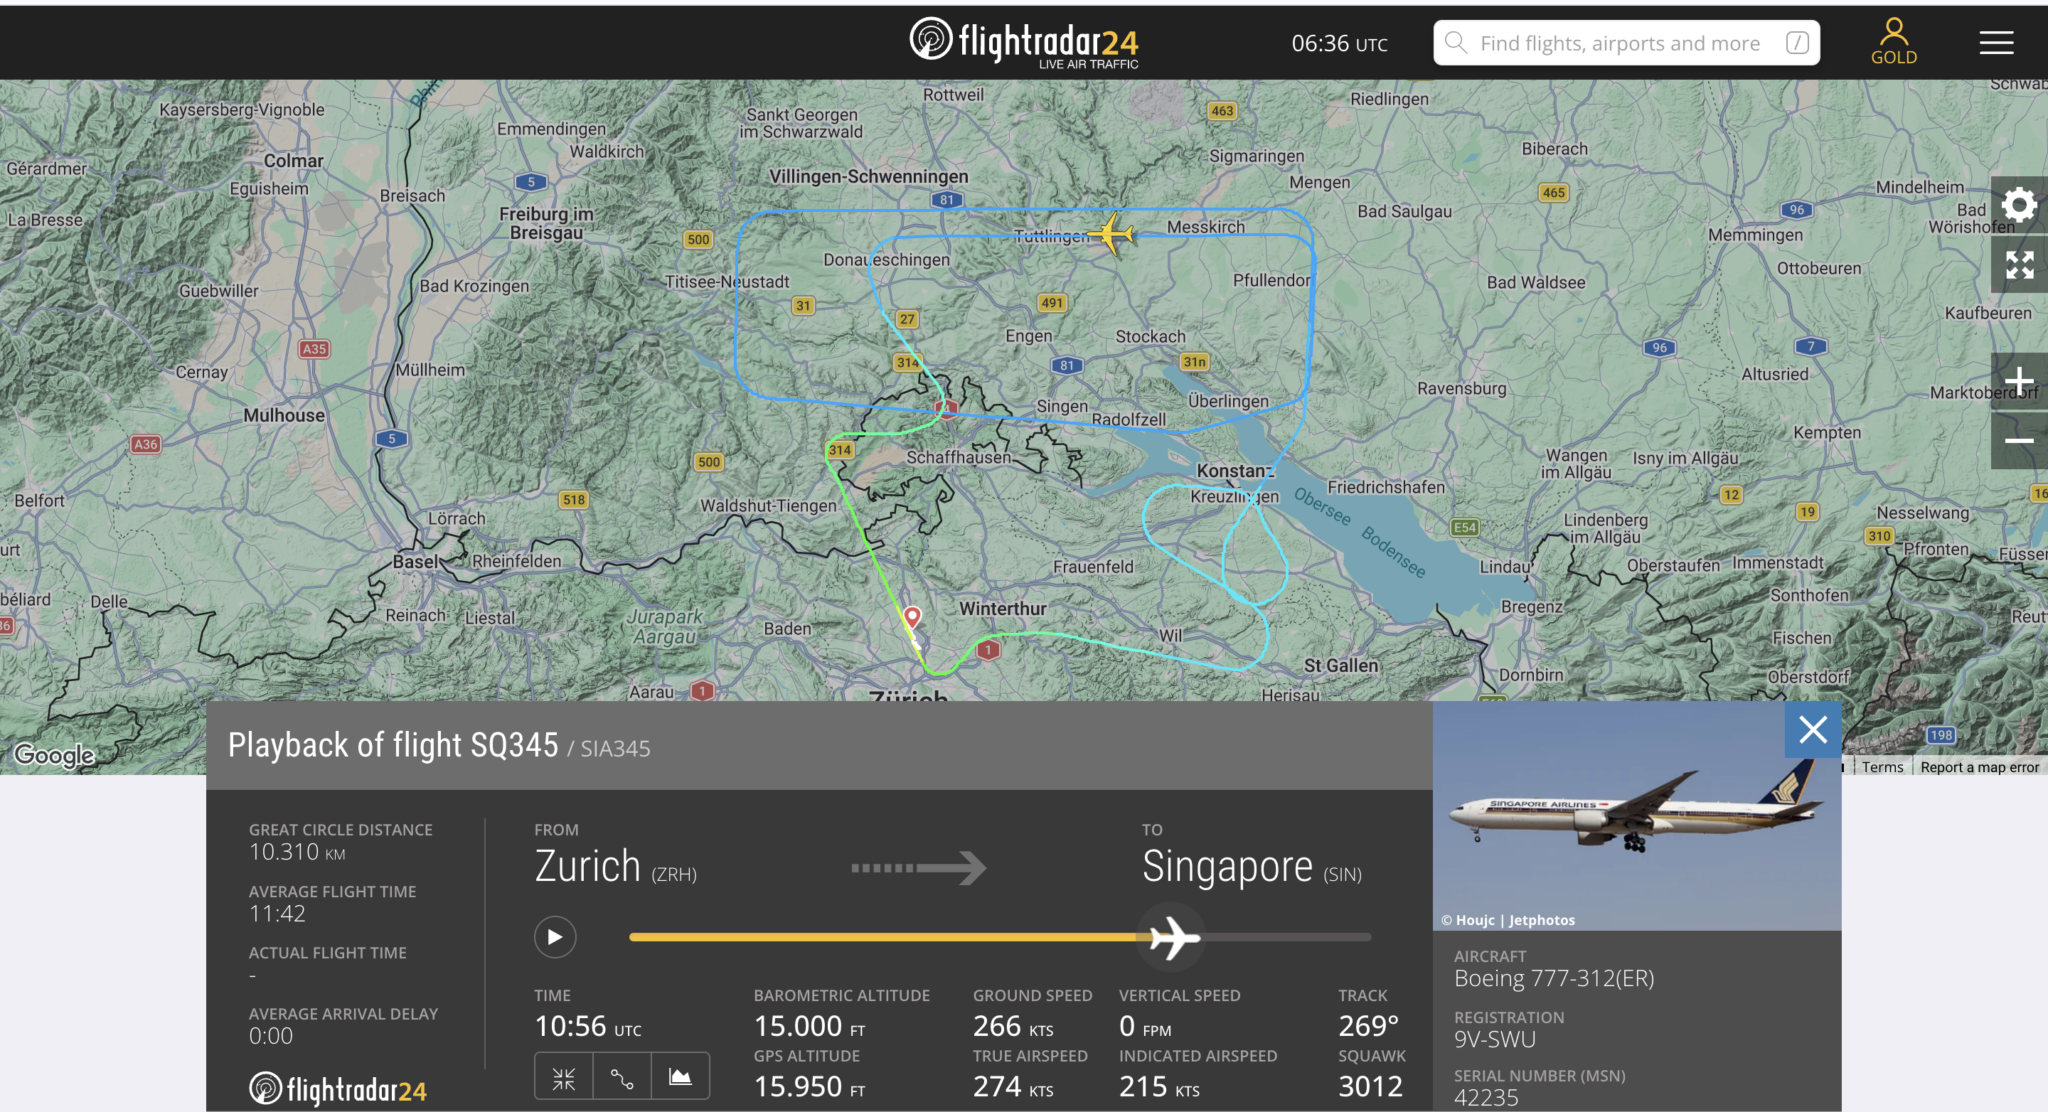Click registration 9V-SWU
2048x1112 pixels.
coord(1495,1039)
